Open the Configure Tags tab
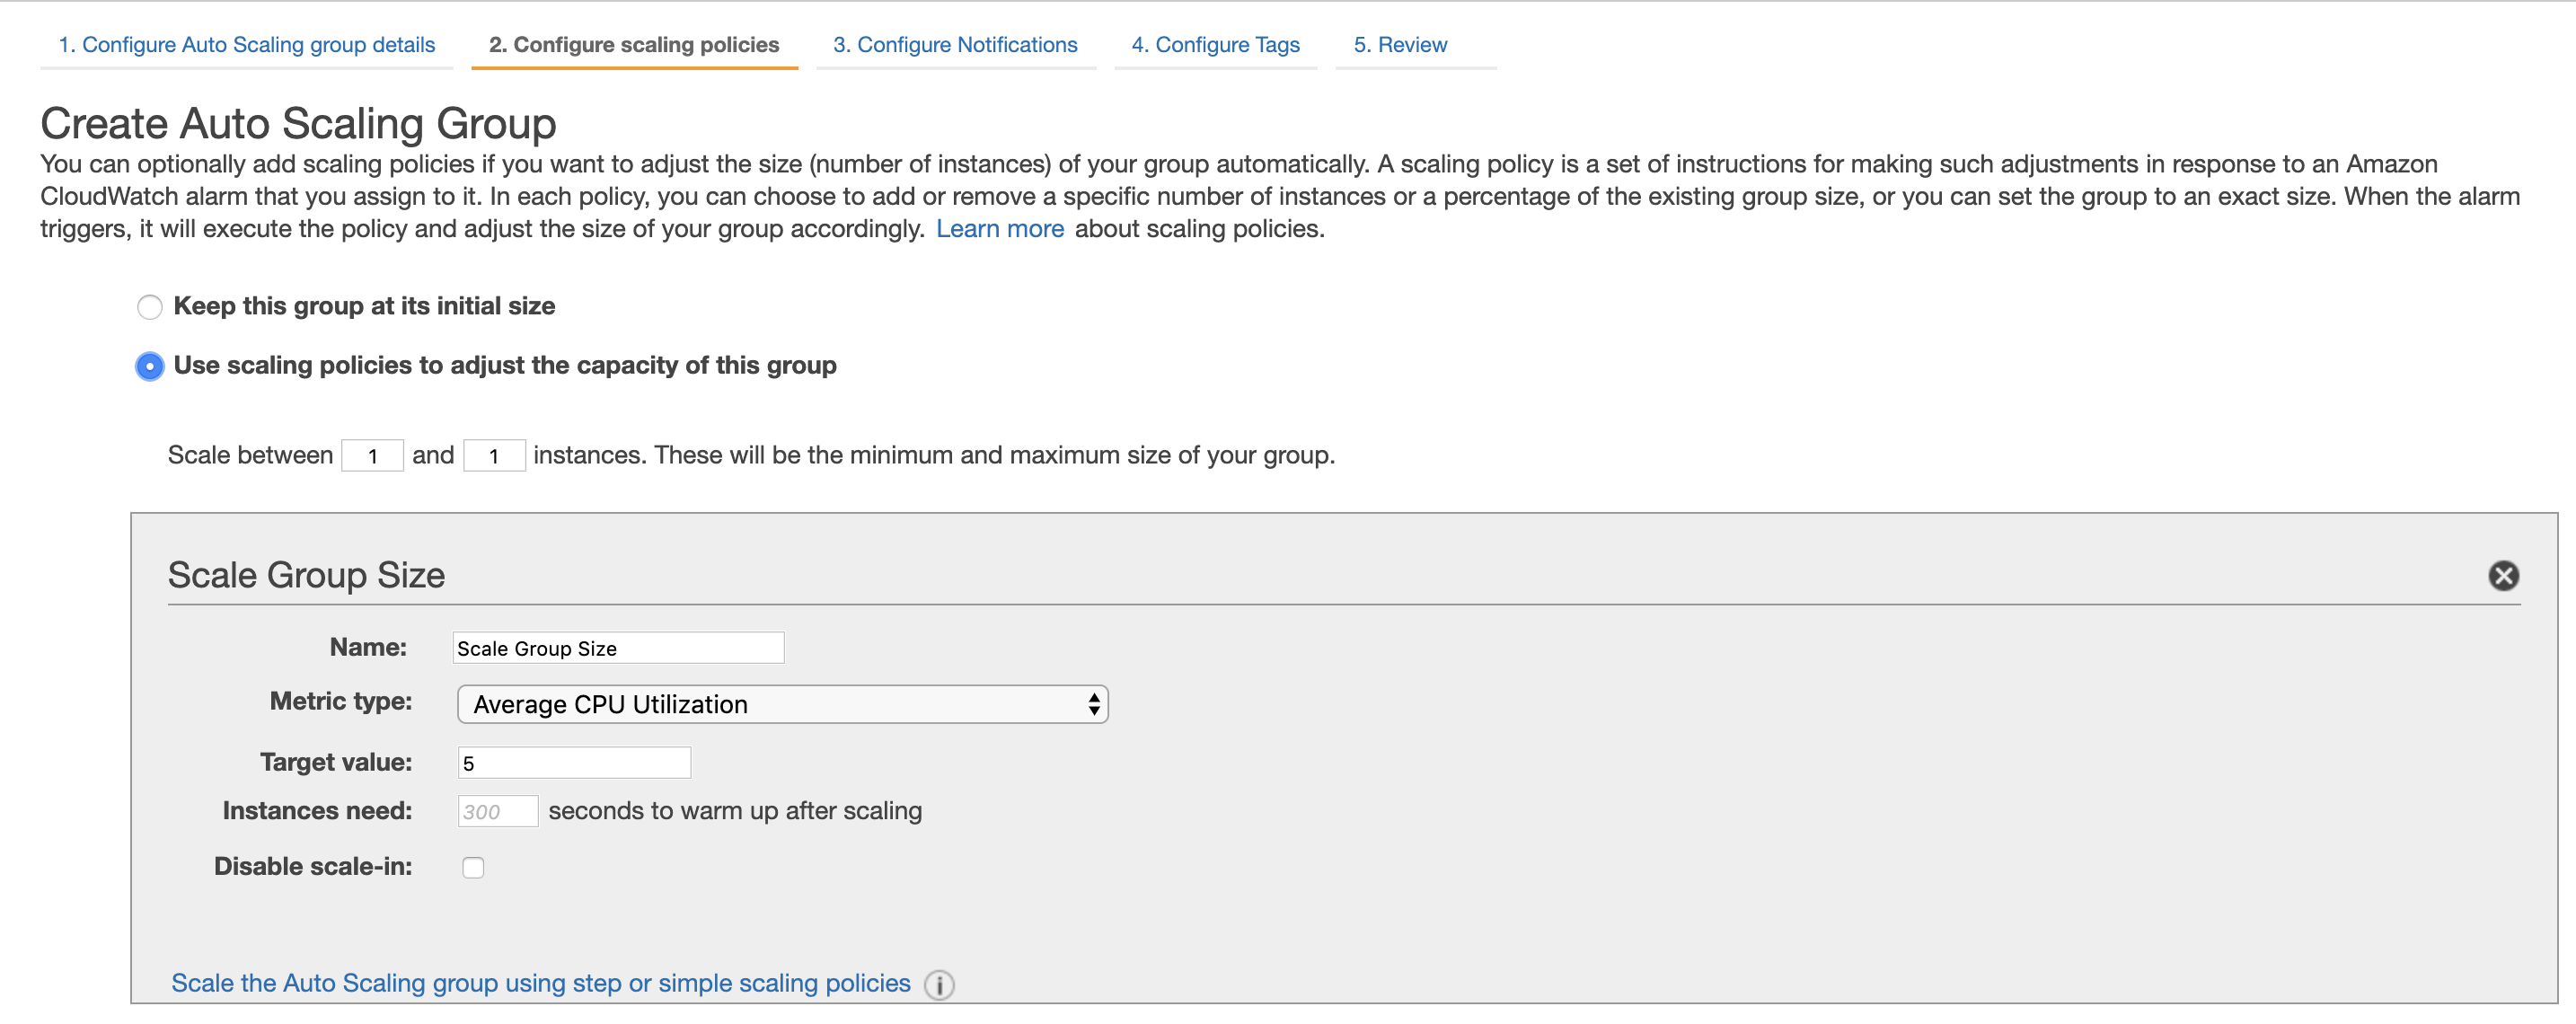 point(1215,45)
